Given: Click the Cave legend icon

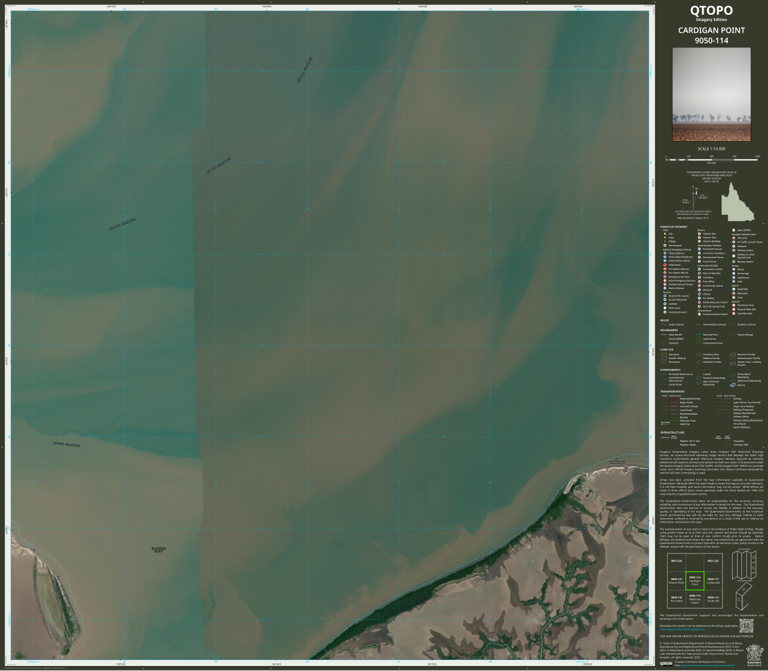Looking at the screenshot, I should (734, 297).
